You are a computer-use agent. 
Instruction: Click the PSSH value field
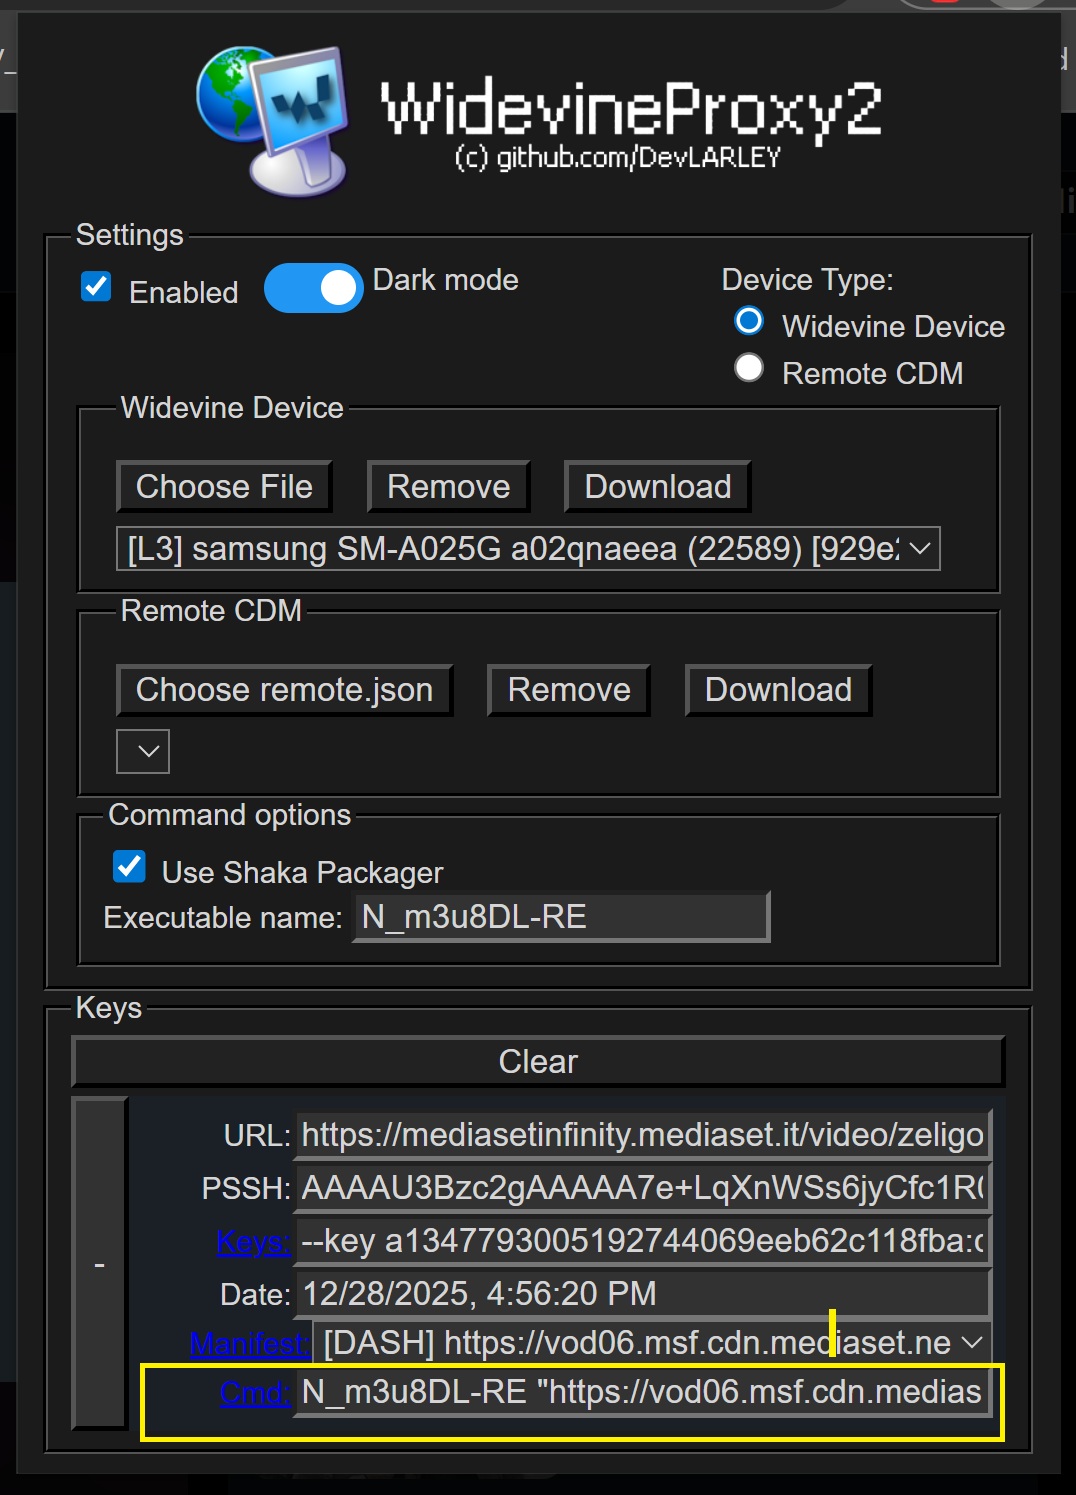[643, 1188]
